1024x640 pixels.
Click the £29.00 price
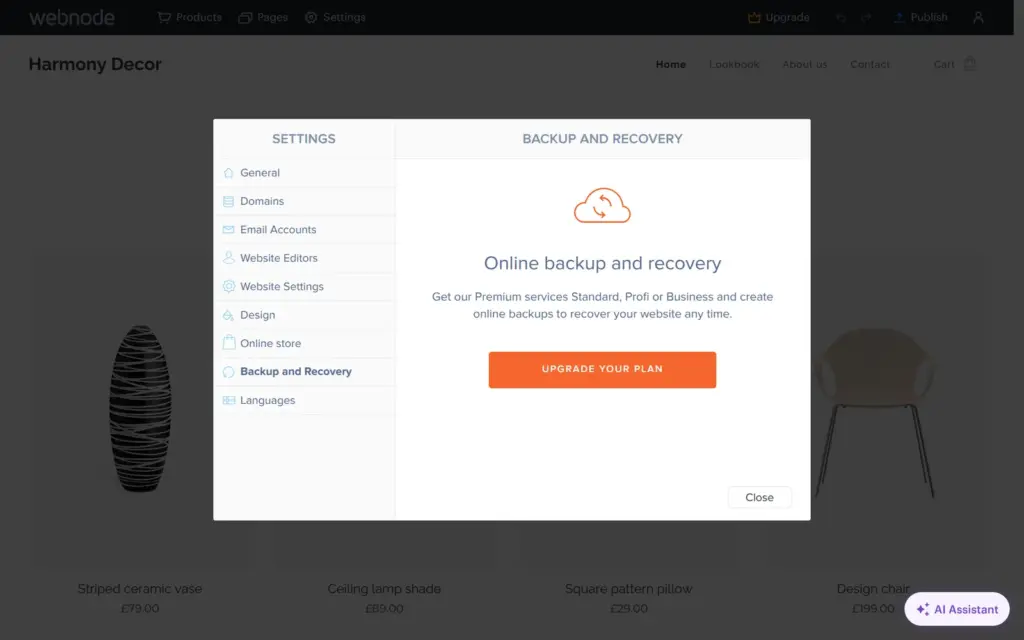(628, 608)
